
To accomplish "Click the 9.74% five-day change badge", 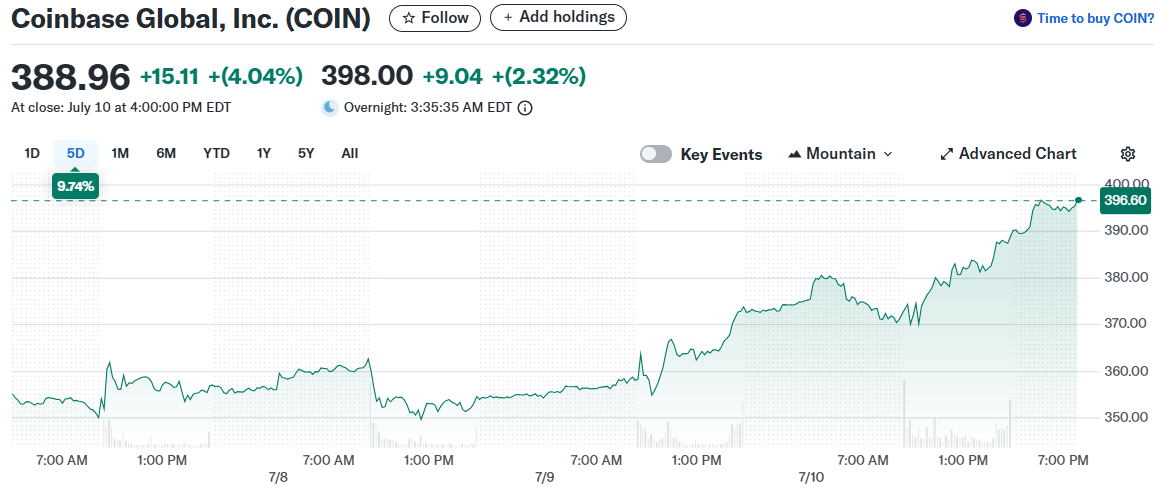I will [76, 186].
